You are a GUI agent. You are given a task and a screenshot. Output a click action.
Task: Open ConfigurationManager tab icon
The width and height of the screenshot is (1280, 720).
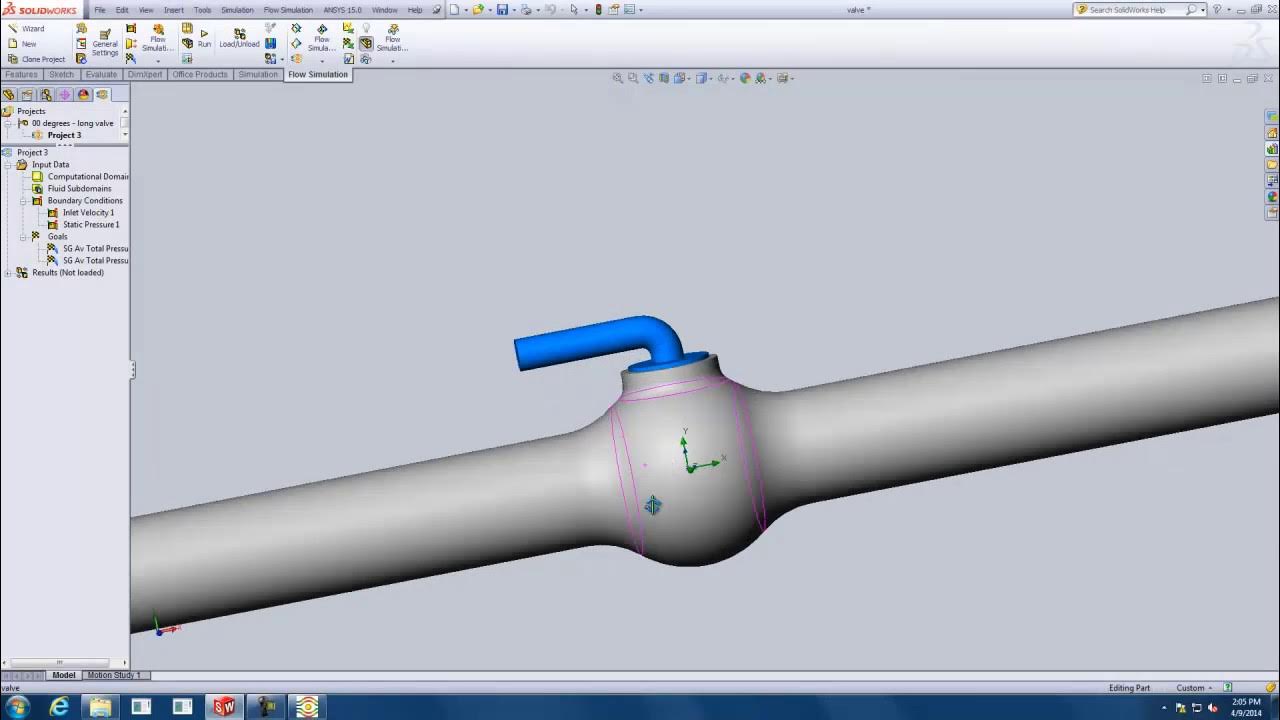pos(46,95)
